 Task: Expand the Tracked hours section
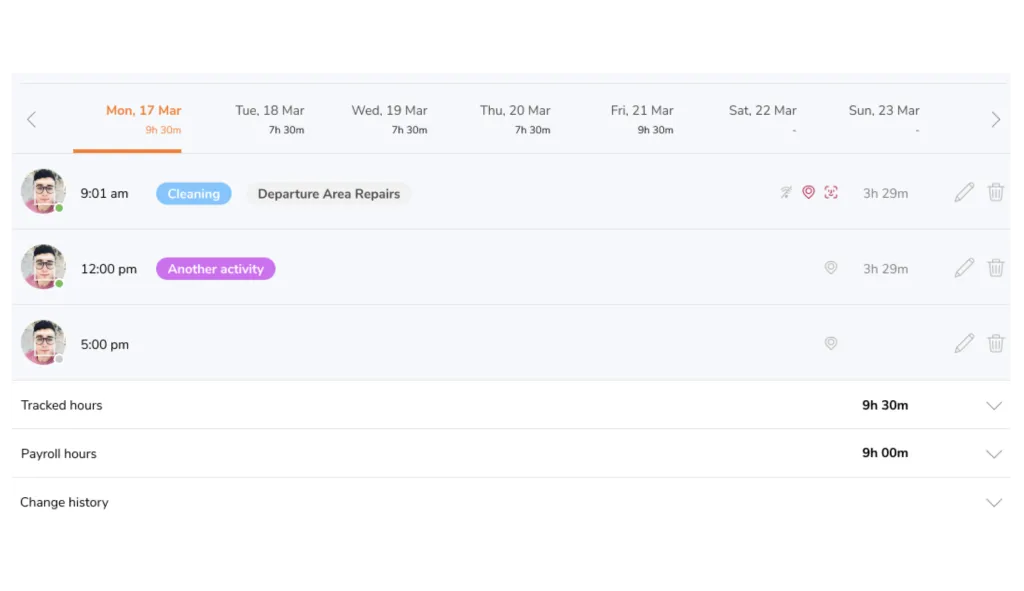(993, 406)
